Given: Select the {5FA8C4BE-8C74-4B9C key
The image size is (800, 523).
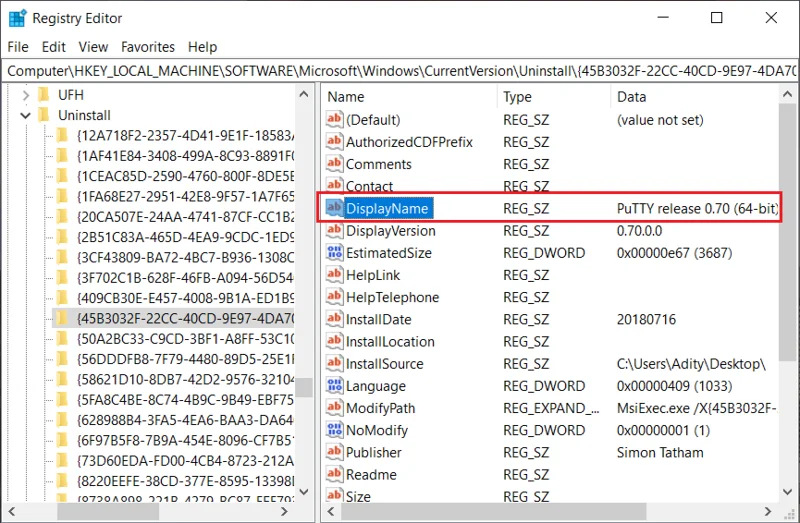Looking at the screenshot, I should pos(185,400).
